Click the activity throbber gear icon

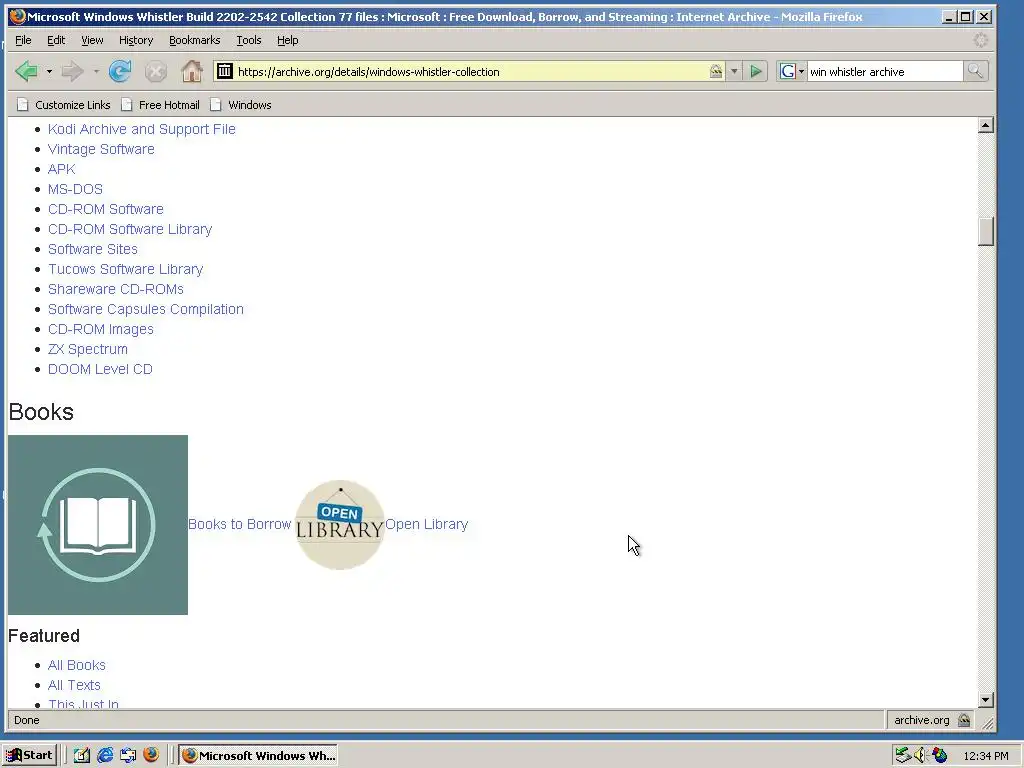pos(980,40)
